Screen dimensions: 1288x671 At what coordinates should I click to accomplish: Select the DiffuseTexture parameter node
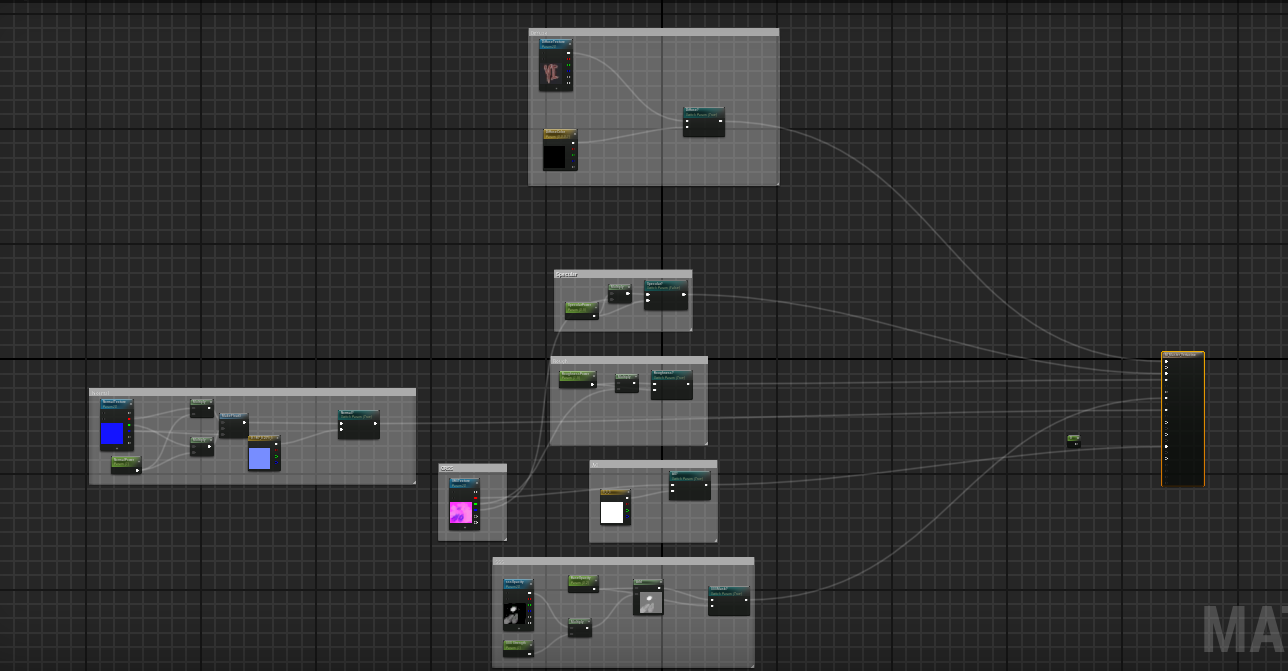556,65
